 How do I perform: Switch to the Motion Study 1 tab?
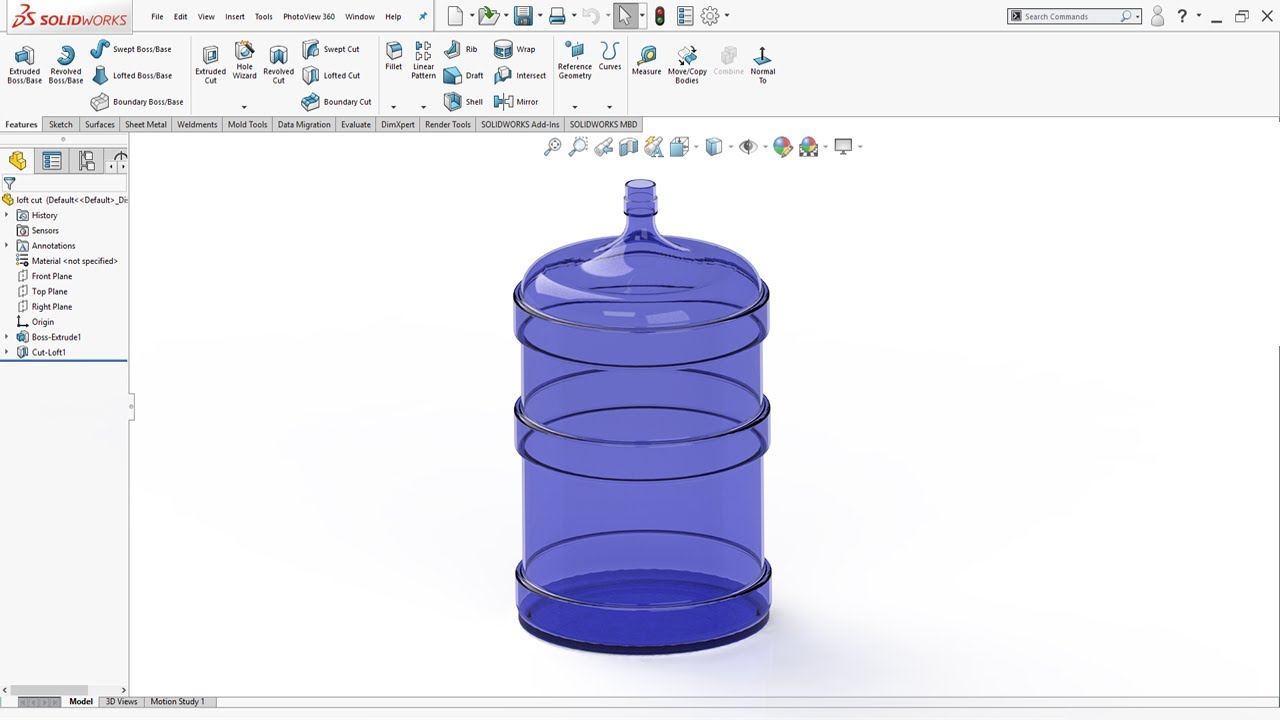click(177, 702)
